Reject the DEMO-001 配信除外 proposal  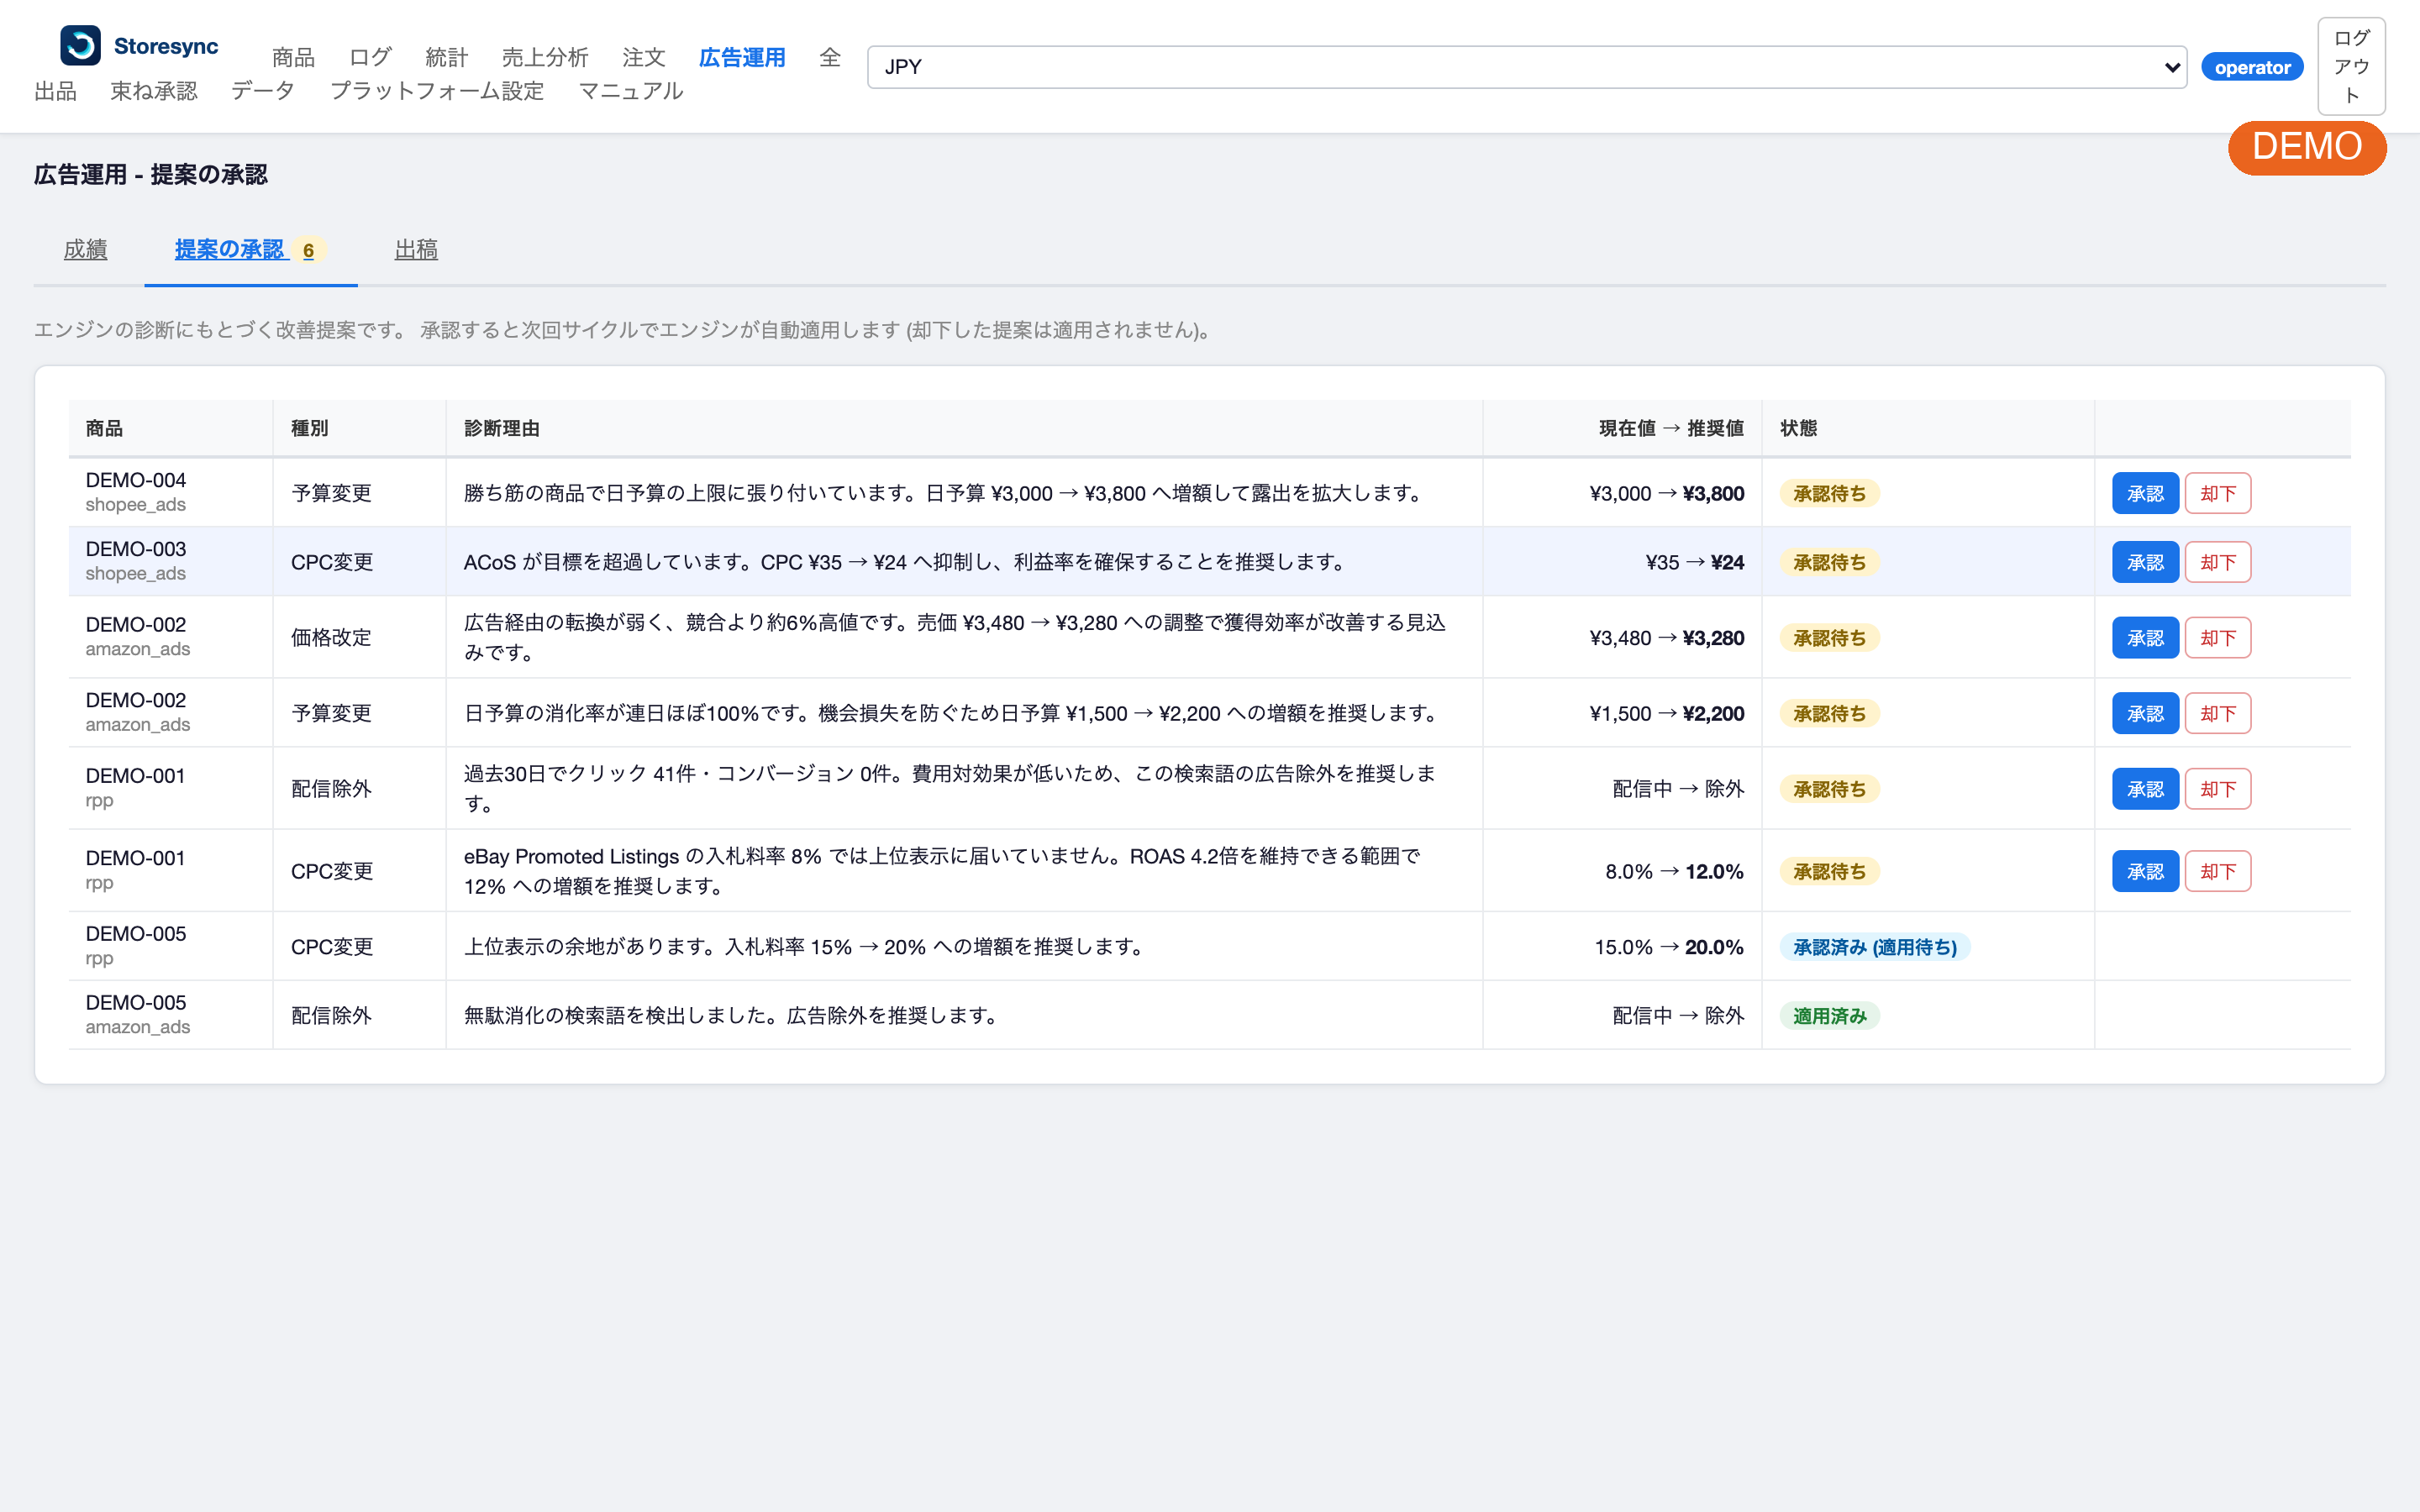(x=2217, y=789)
